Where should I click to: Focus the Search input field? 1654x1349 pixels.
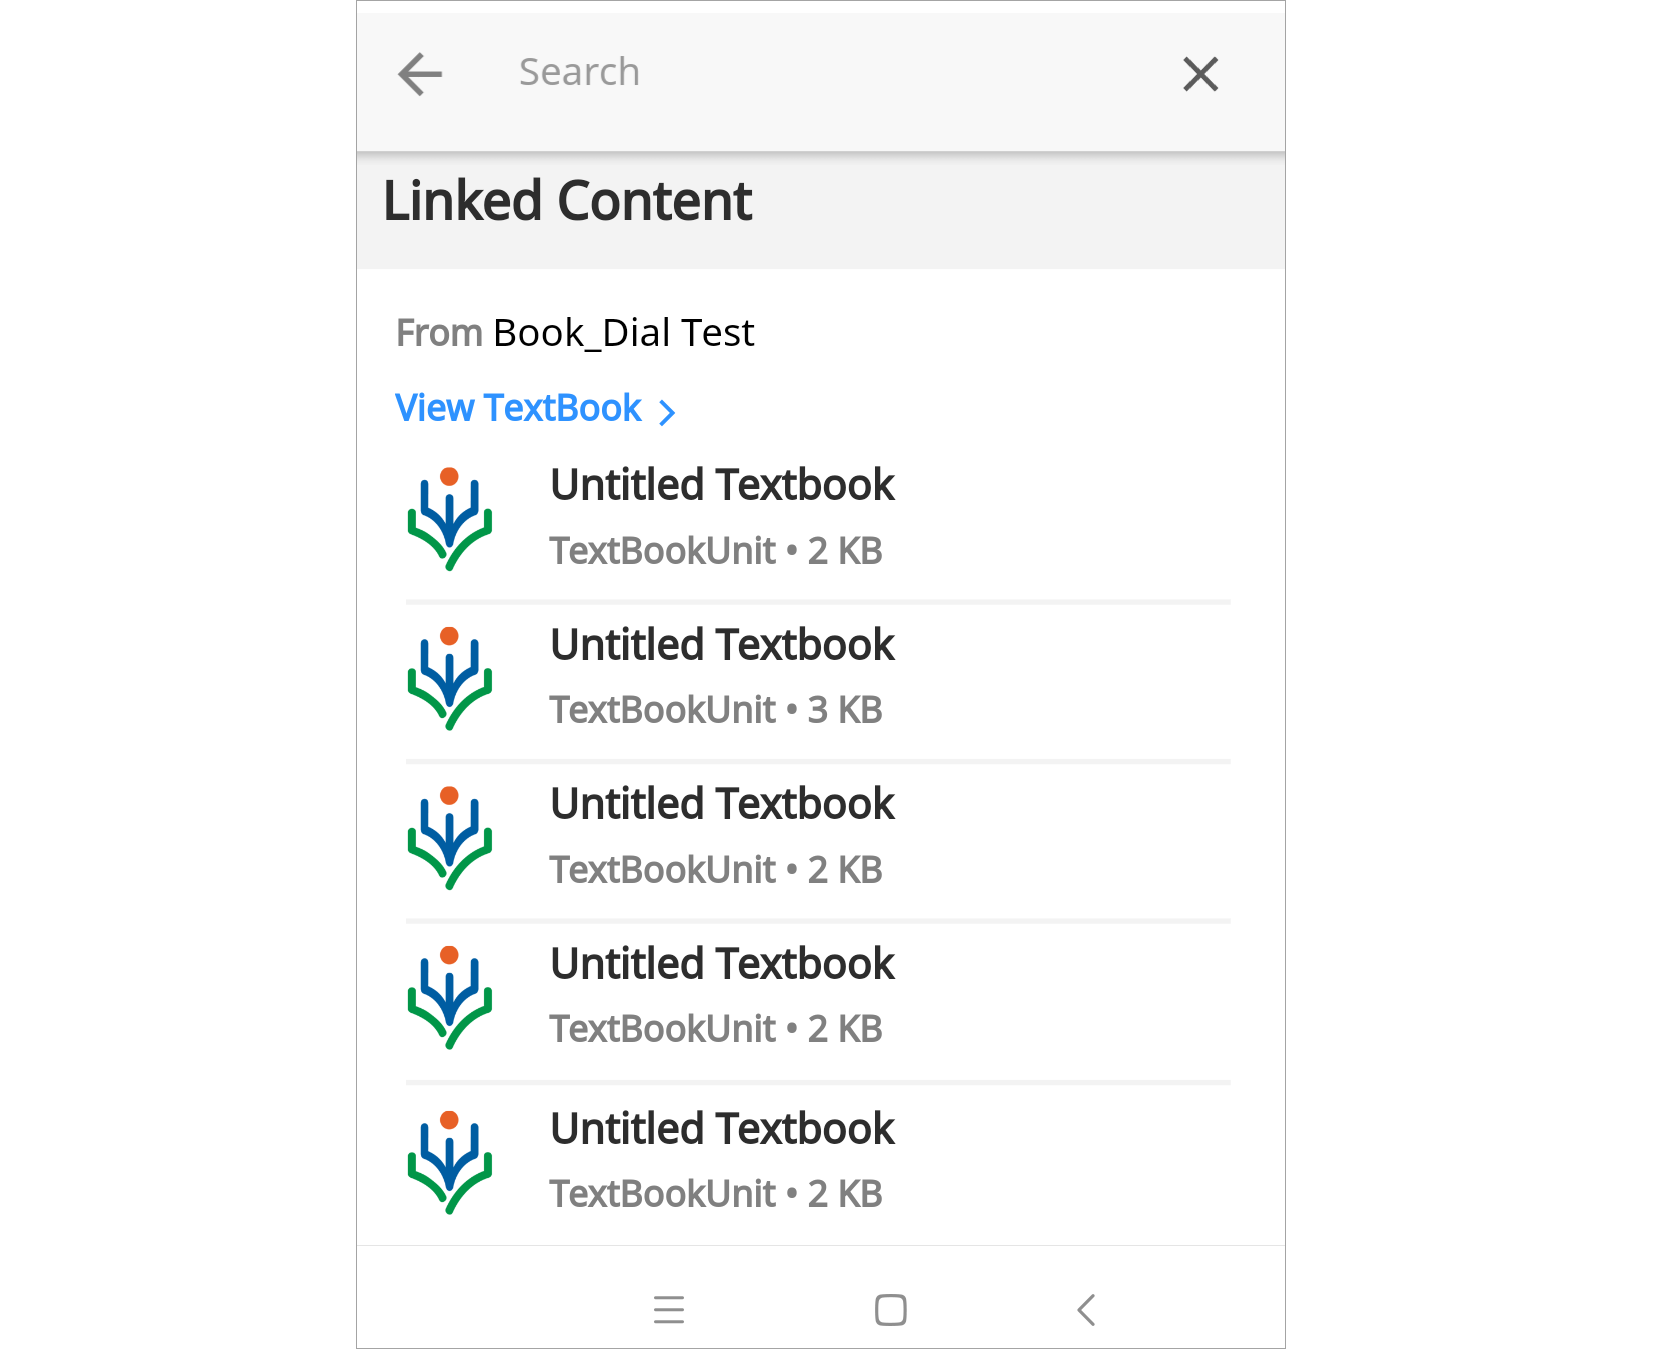click(x=800, y=73)
